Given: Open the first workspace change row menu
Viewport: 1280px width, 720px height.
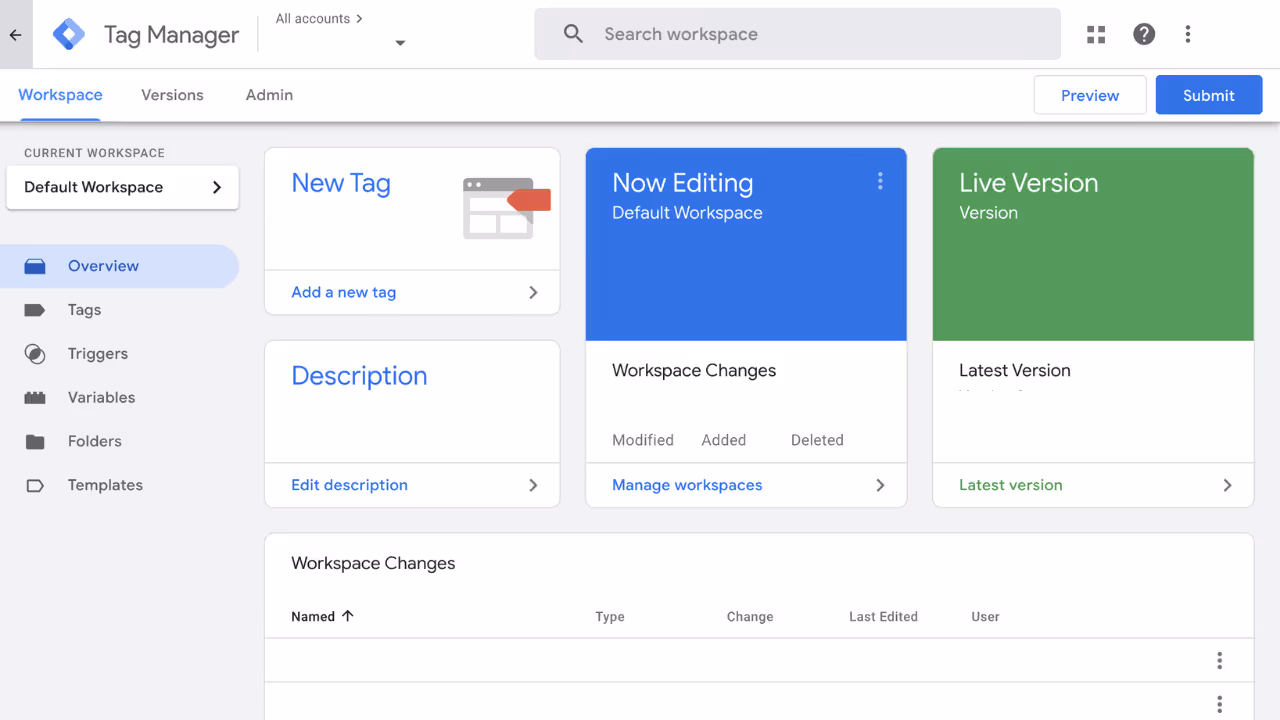Looking at the screenshot, I should (1219, 660).
